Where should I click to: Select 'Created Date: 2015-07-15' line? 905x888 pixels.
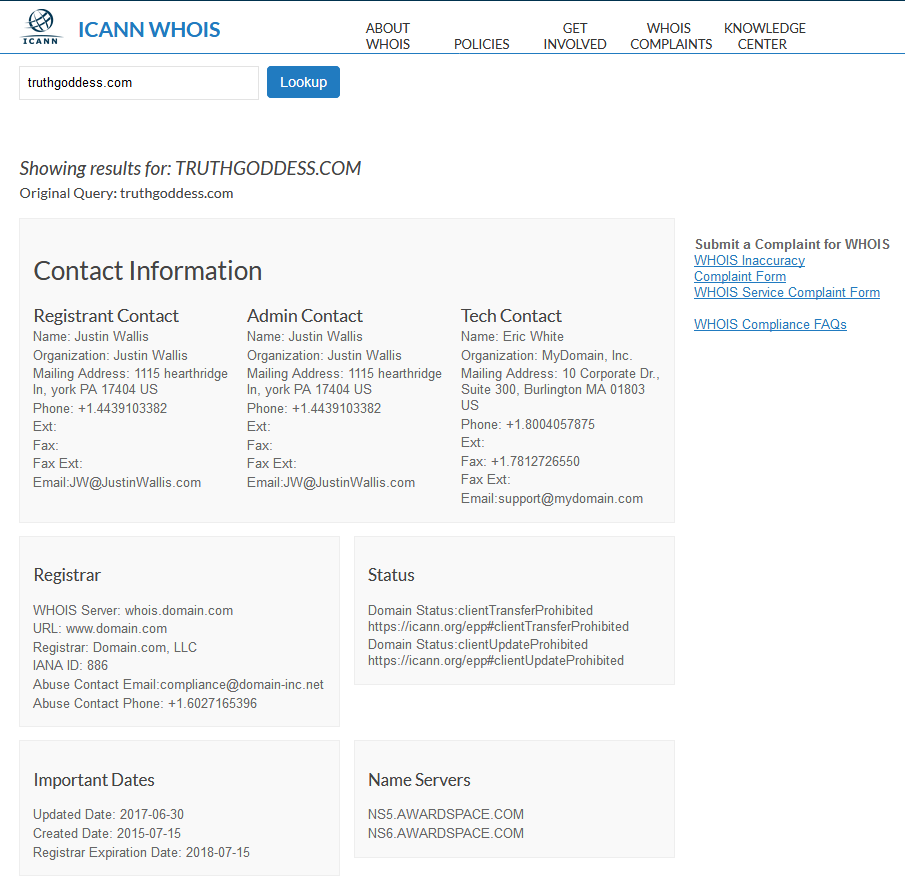point(107,834)
